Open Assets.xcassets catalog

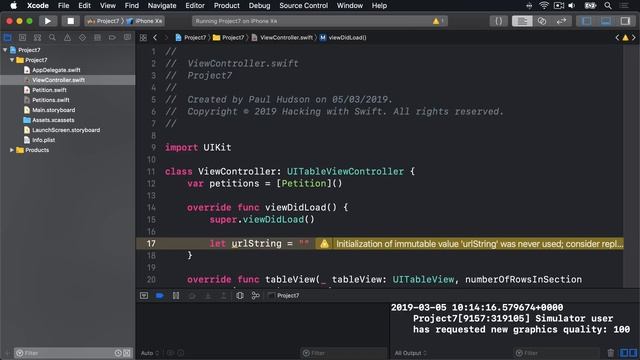53,120
